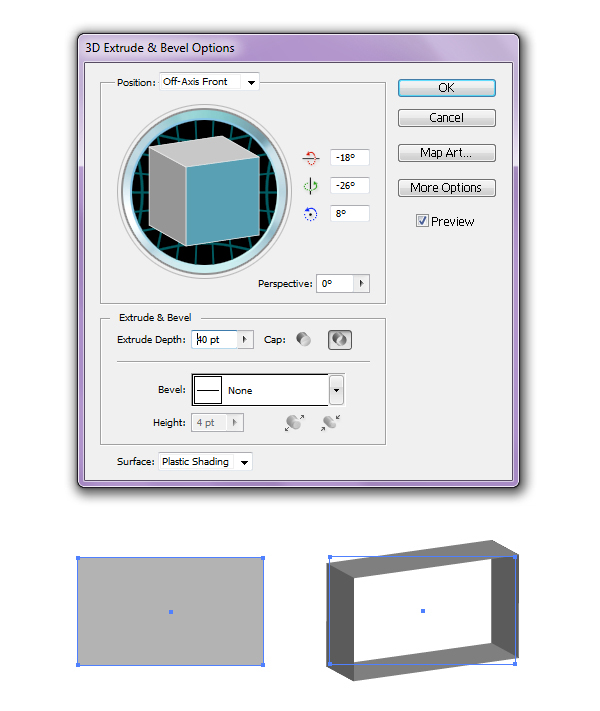This screenshot has width=600, height=711.
Task: Click the bevel Height input field
Action: pos(210,423)
